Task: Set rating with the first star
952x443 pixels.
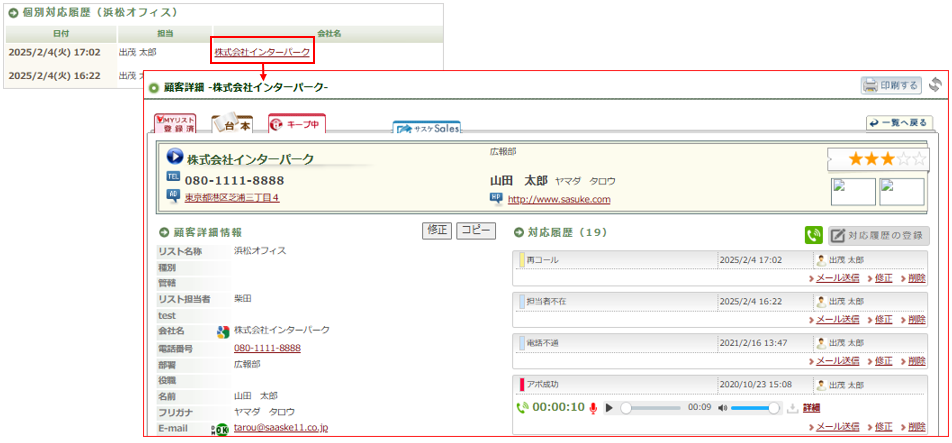Action: click(x=857, y=160)
